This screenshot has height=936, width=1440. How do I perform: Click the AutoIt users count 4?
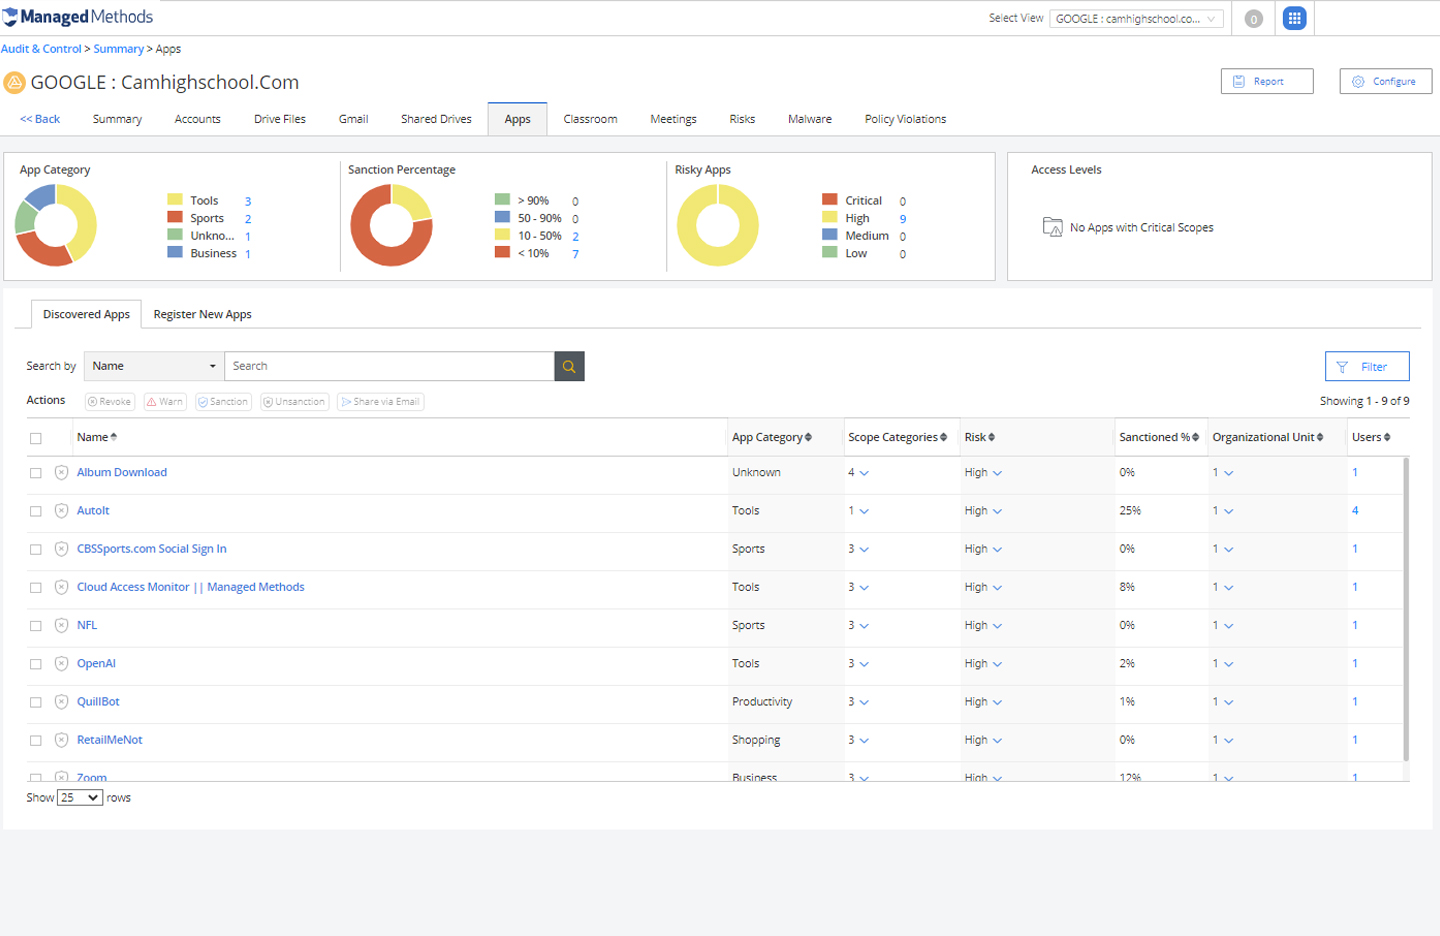pyautogui.click(x=1355, y=511)
